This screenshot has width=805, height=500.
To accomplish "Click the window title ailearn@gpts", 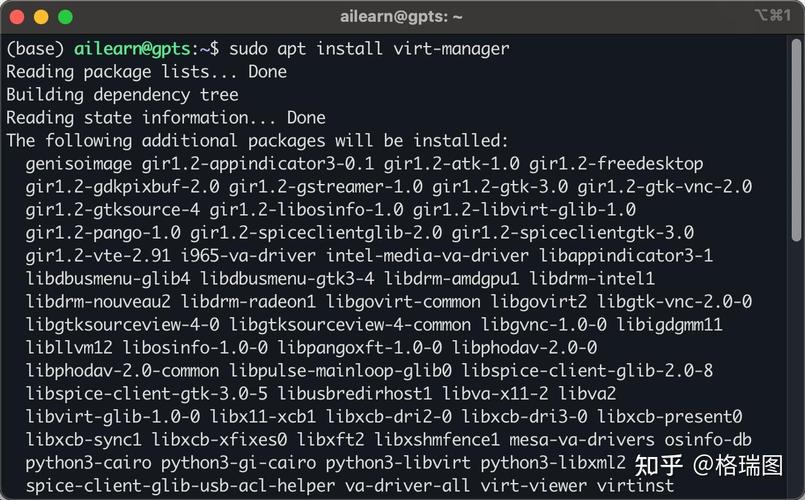I will point(401,17).
